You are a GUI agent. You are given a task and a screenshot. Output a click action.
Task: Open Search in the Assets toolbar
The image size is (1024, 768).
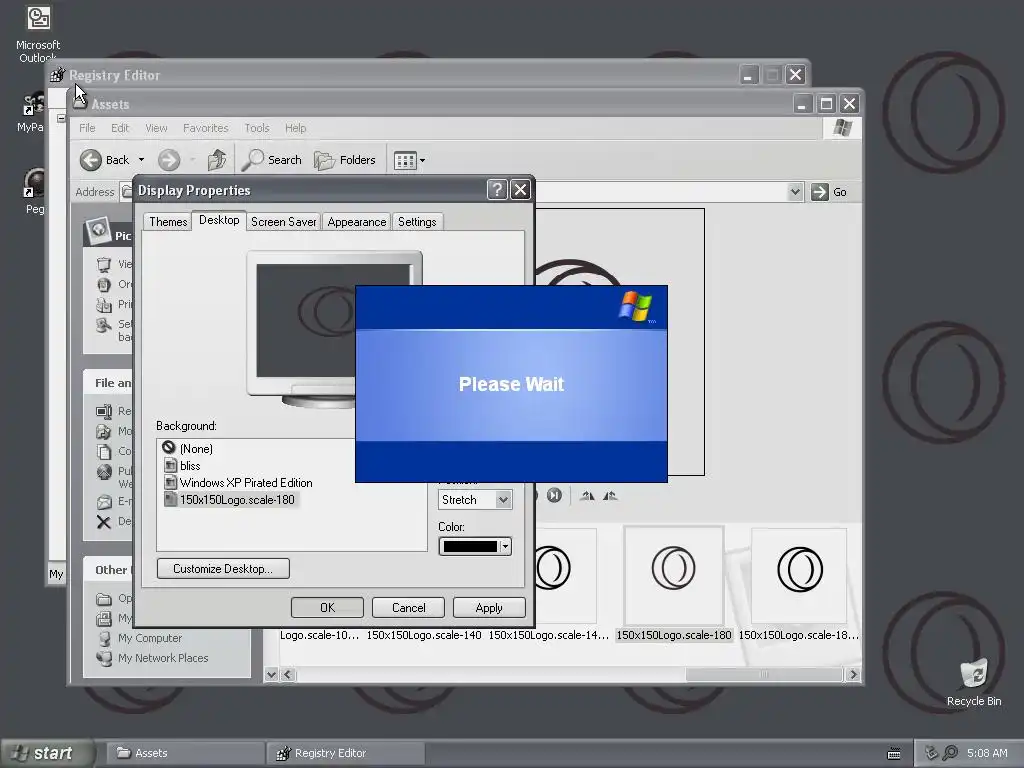click(271, 160)
